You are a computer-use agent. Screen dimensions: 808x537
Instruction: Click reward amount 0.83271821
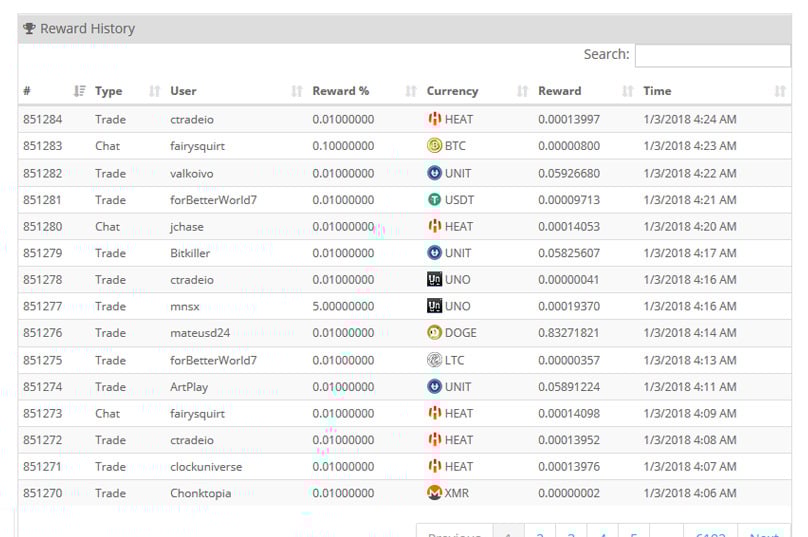coord(568,333)
